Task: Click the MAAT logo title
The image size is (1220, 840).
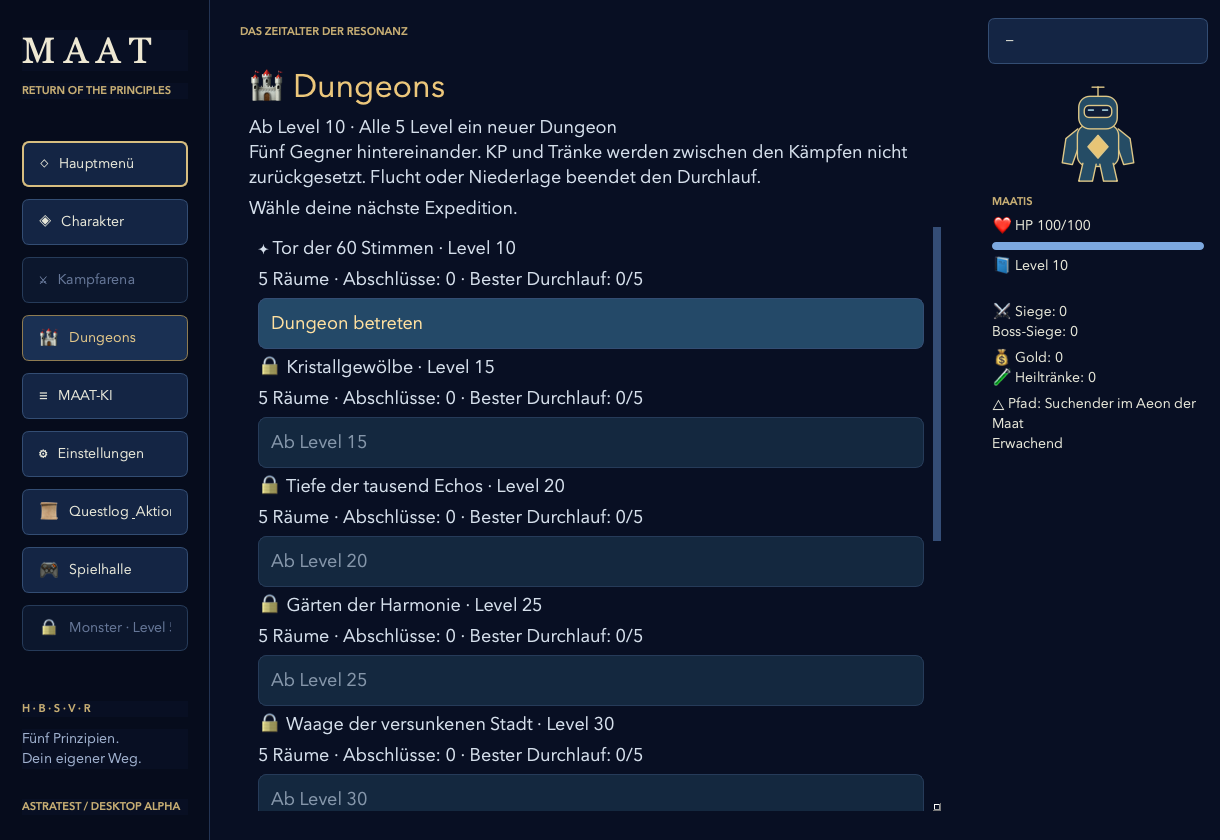Action: coord(88,50)
